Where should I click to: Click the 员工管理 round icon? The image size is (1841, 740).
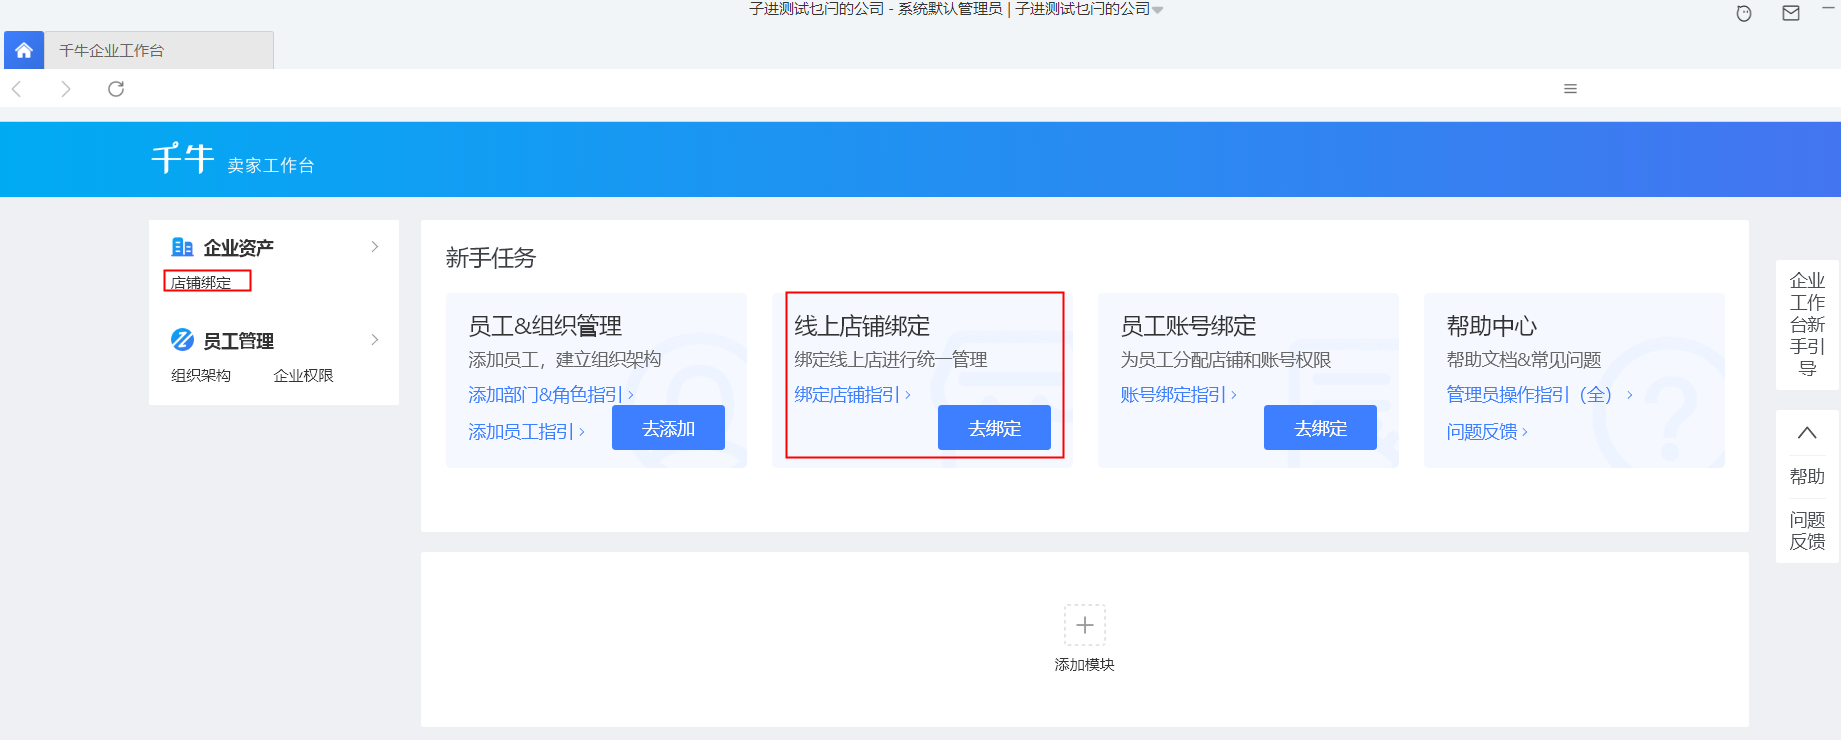pyautogui.click(x=182, y=340)
